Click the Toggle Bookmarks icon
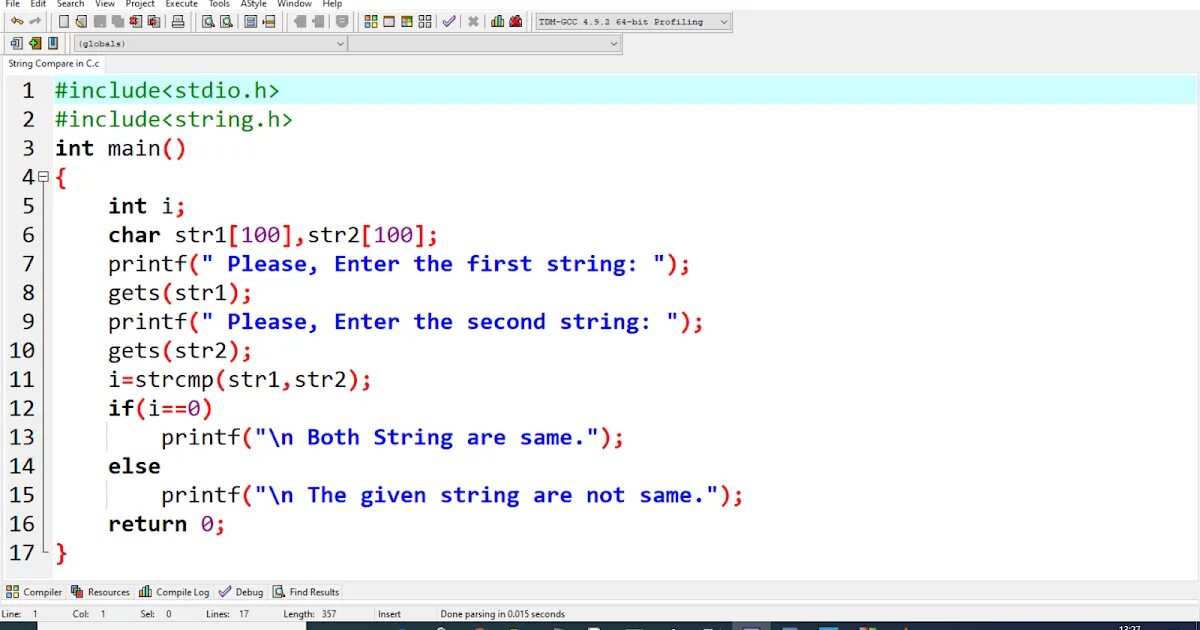The image size is (1200, 630). click(x=35, y=43)
